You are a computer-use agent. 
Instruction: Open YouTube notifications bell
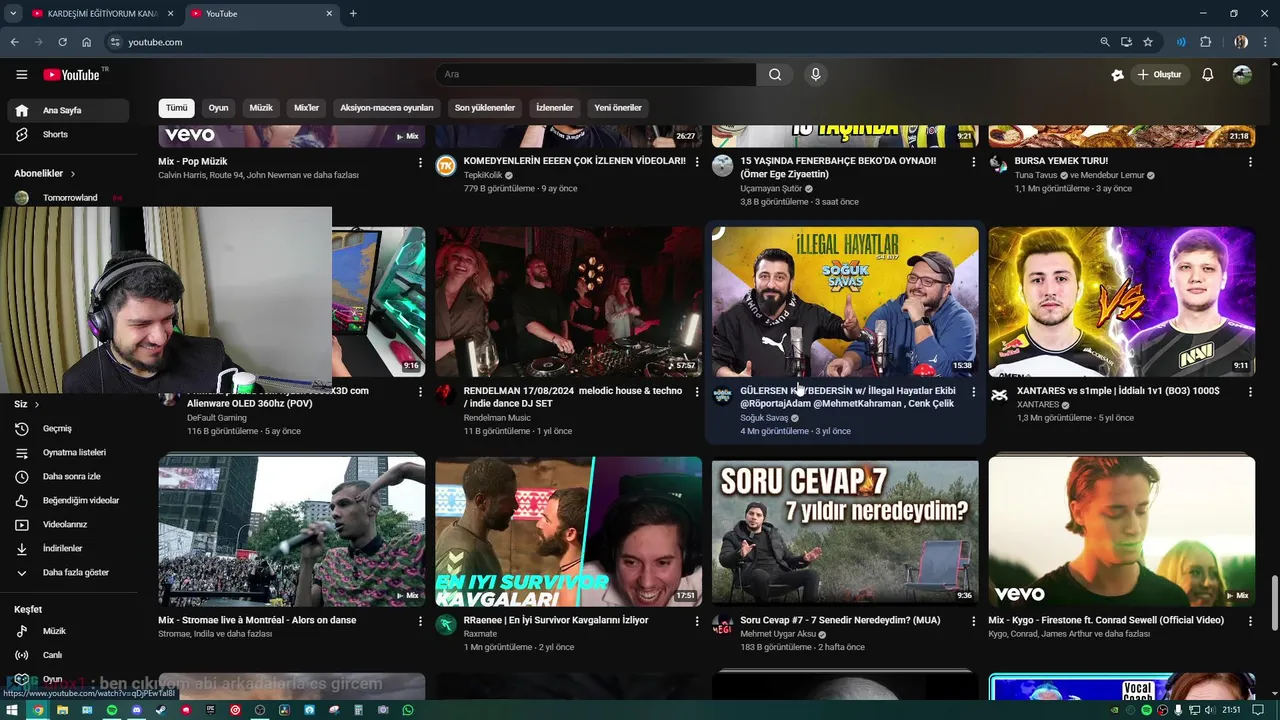[1207, 74]
